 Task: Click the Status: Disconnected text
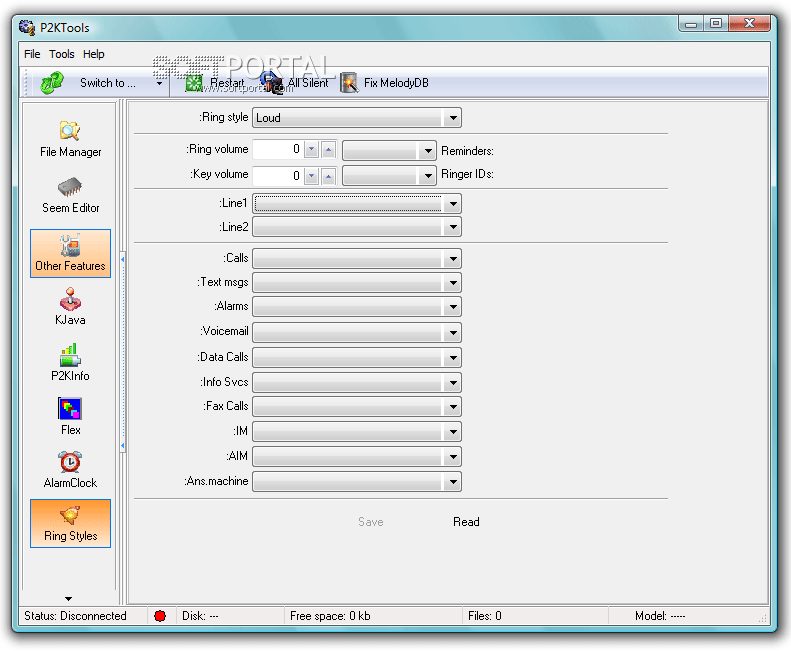(75, 616)
